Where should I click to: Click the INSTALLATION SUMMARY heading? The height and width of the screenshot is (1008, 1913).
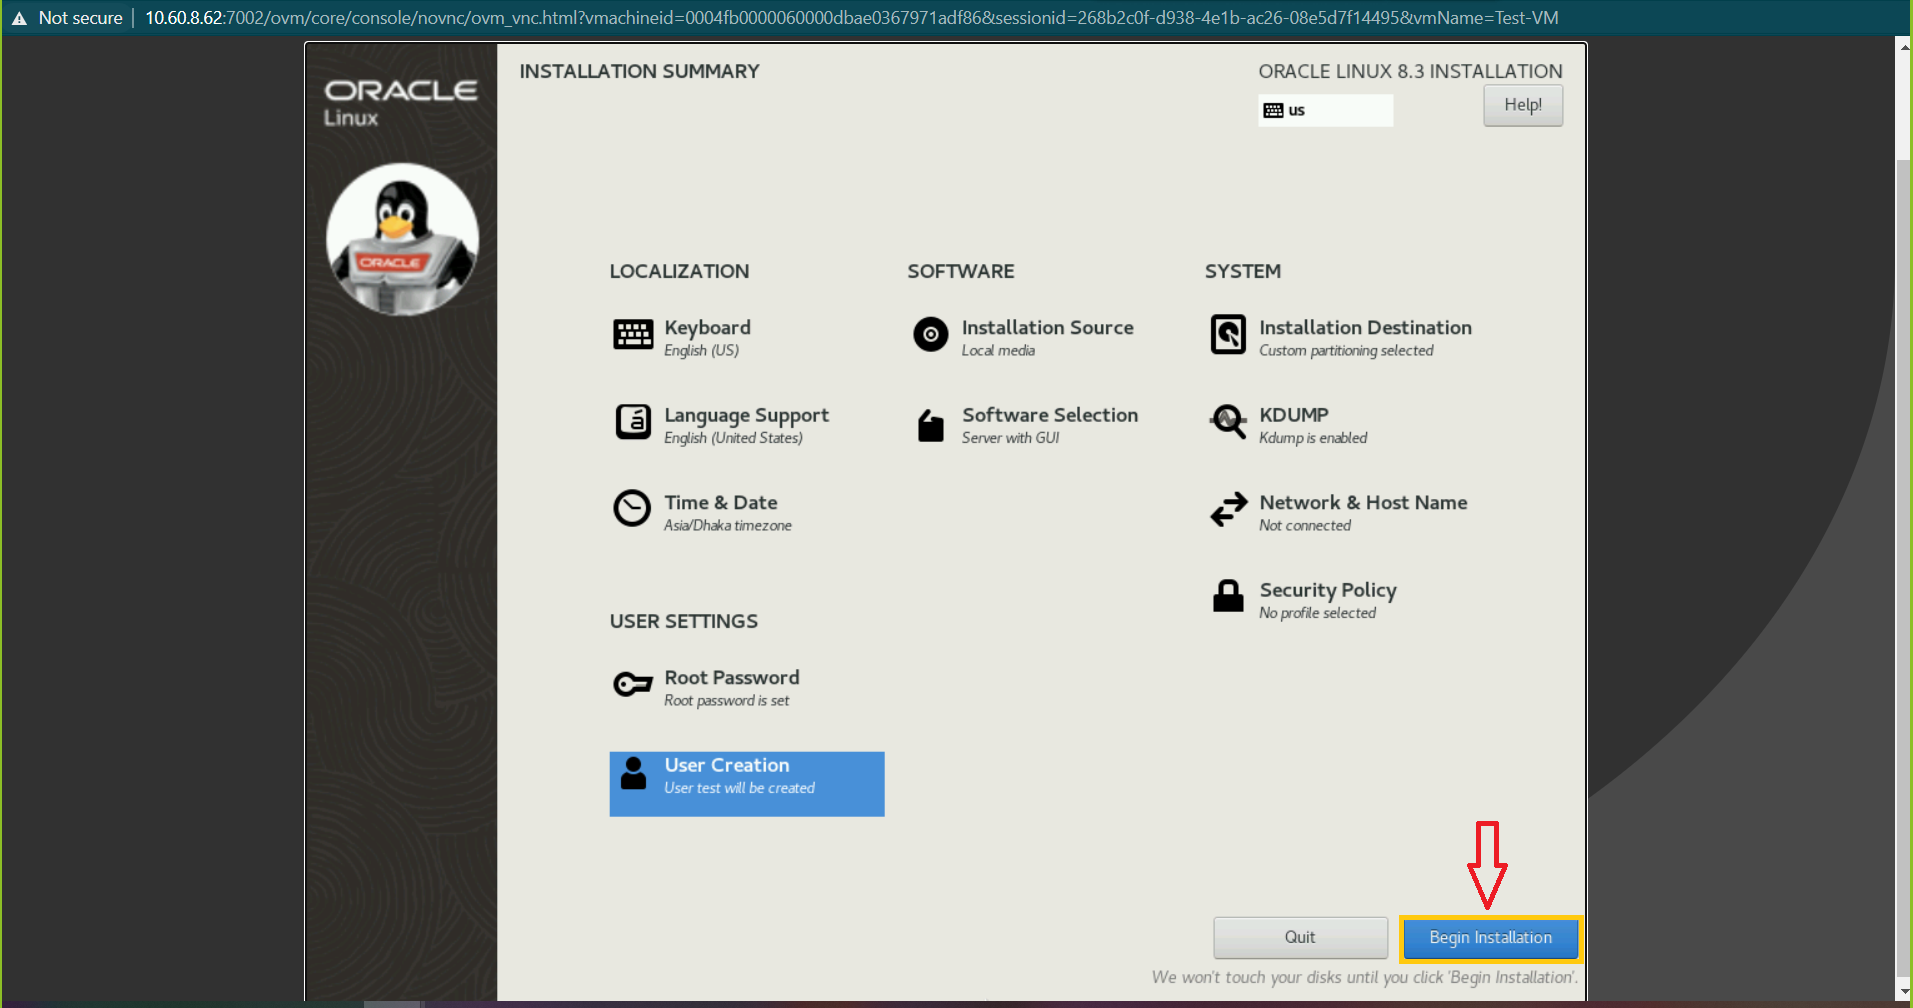coord(639,72)
